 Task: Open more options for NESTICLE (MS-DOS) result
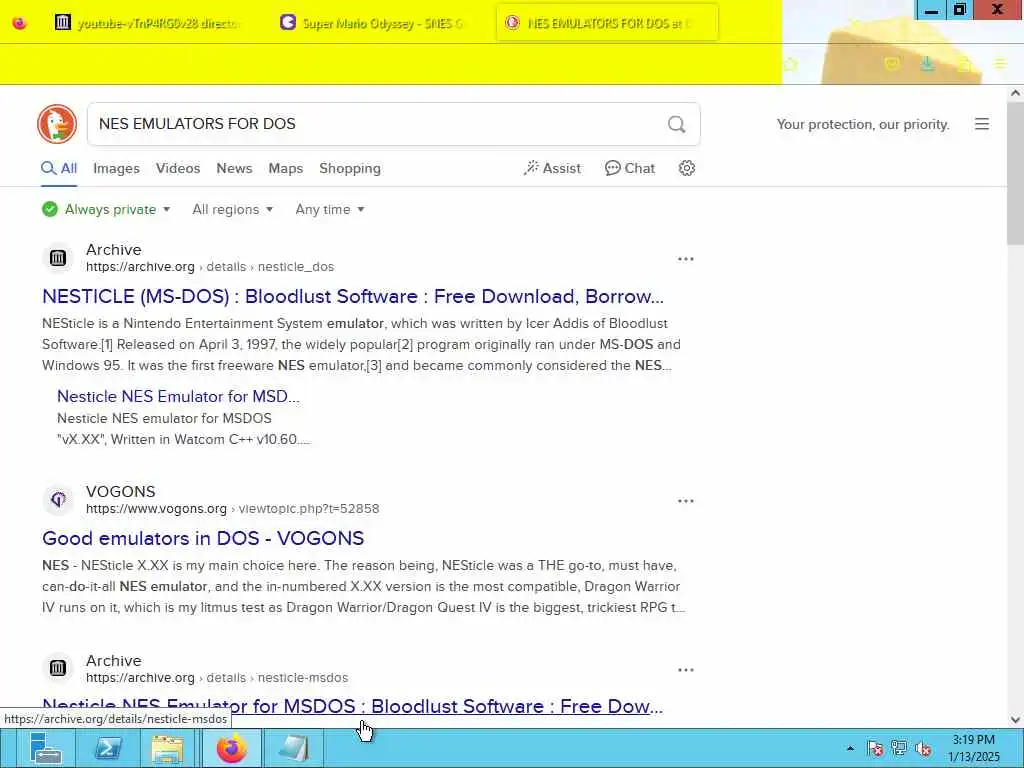[x=686, y=259]
